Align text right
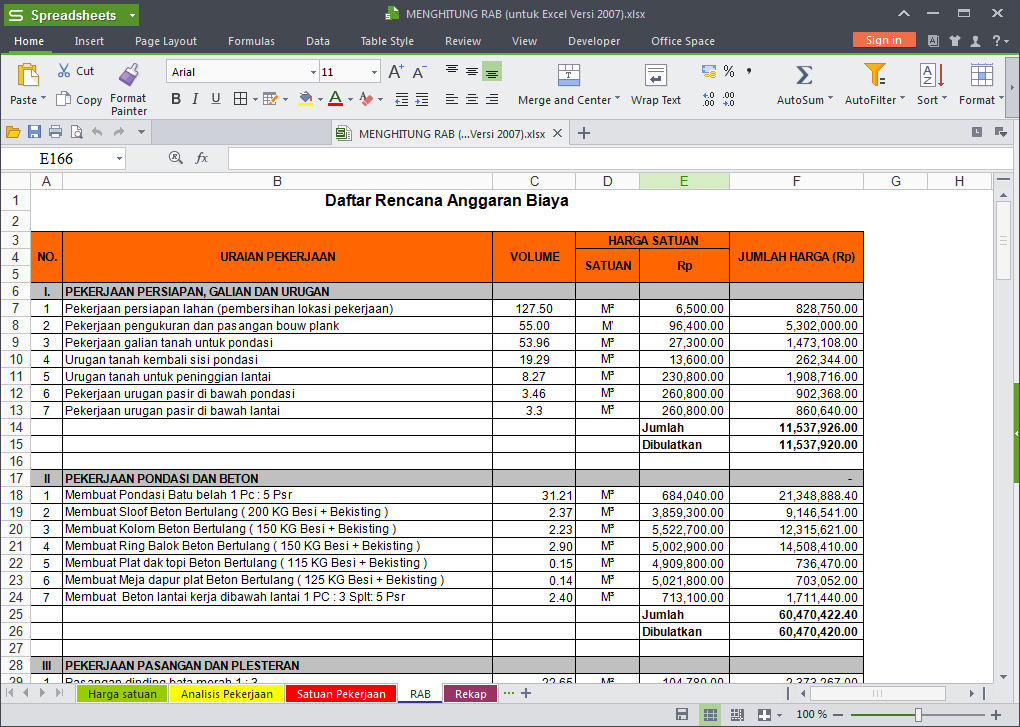This screenshot has width=1020, height=727. 492,99
